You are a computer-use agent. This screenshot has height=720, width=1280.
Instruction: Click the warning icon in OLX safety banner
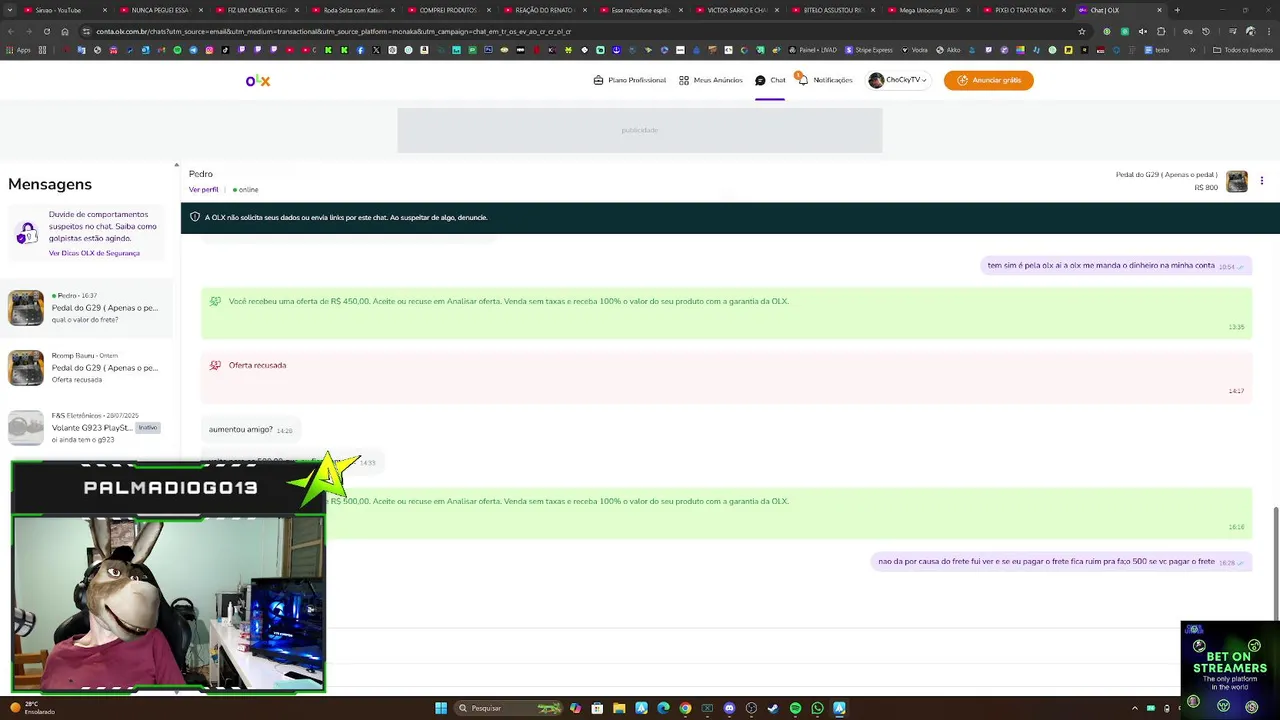pyautogui.click(x=195, y=217)
